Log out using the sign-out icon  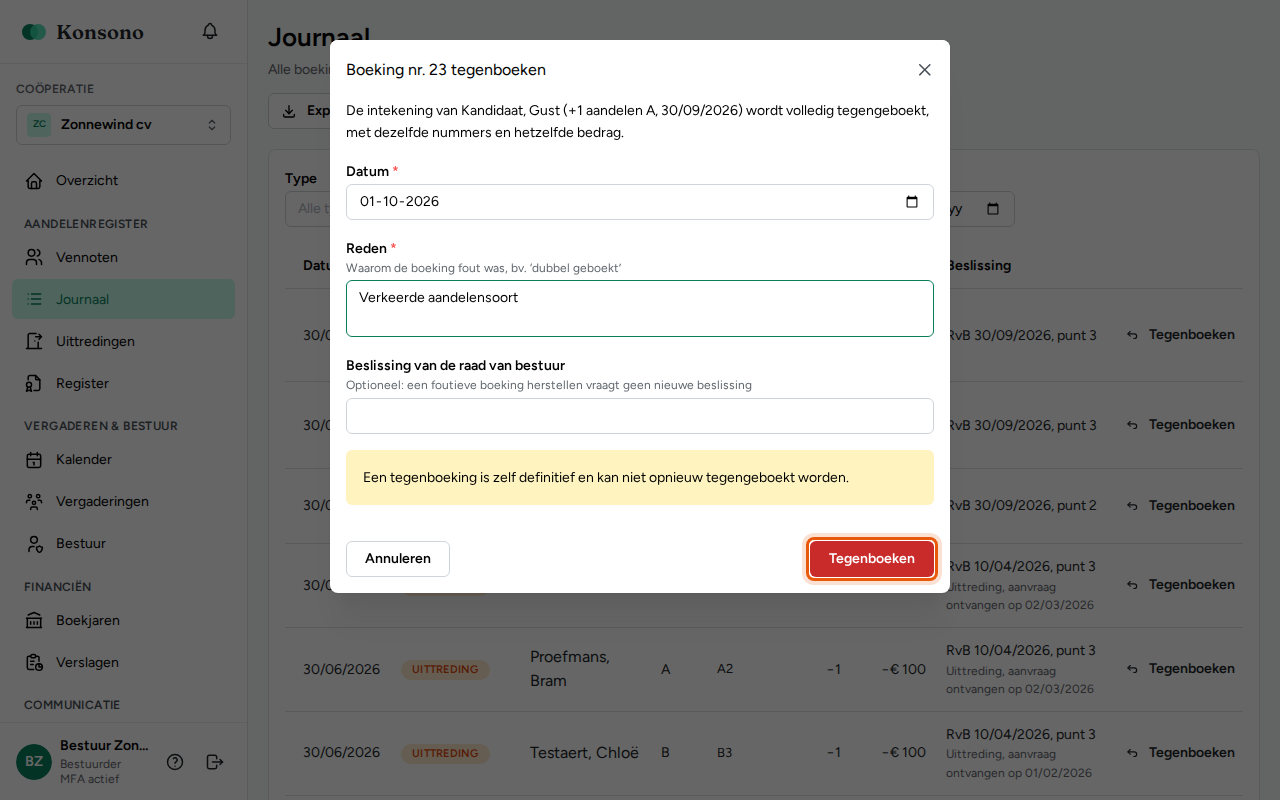coord(215,762)
